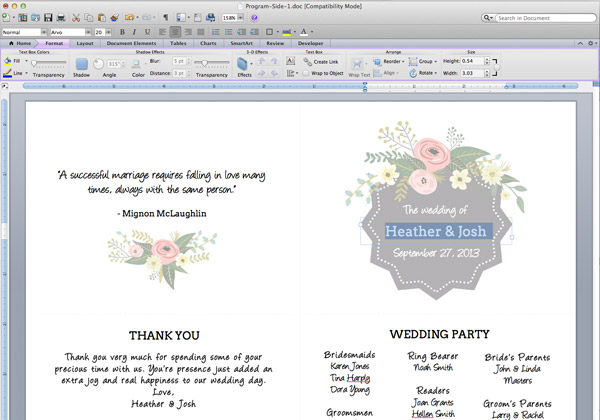The height and width of the screenshot is (420, 600).
Task: Open the Group dropdown
Action: coord(423,61)
